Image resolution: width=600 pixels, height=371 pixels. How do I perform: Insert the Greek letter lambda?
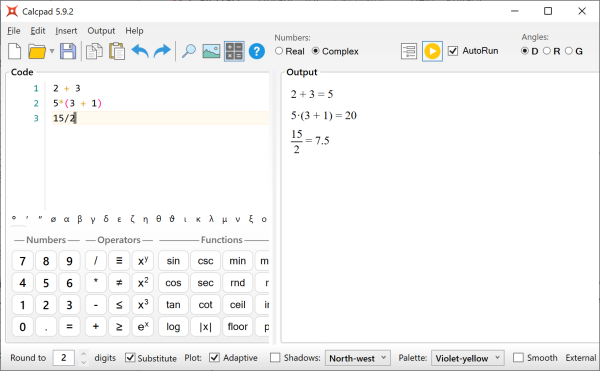[211, 219]
